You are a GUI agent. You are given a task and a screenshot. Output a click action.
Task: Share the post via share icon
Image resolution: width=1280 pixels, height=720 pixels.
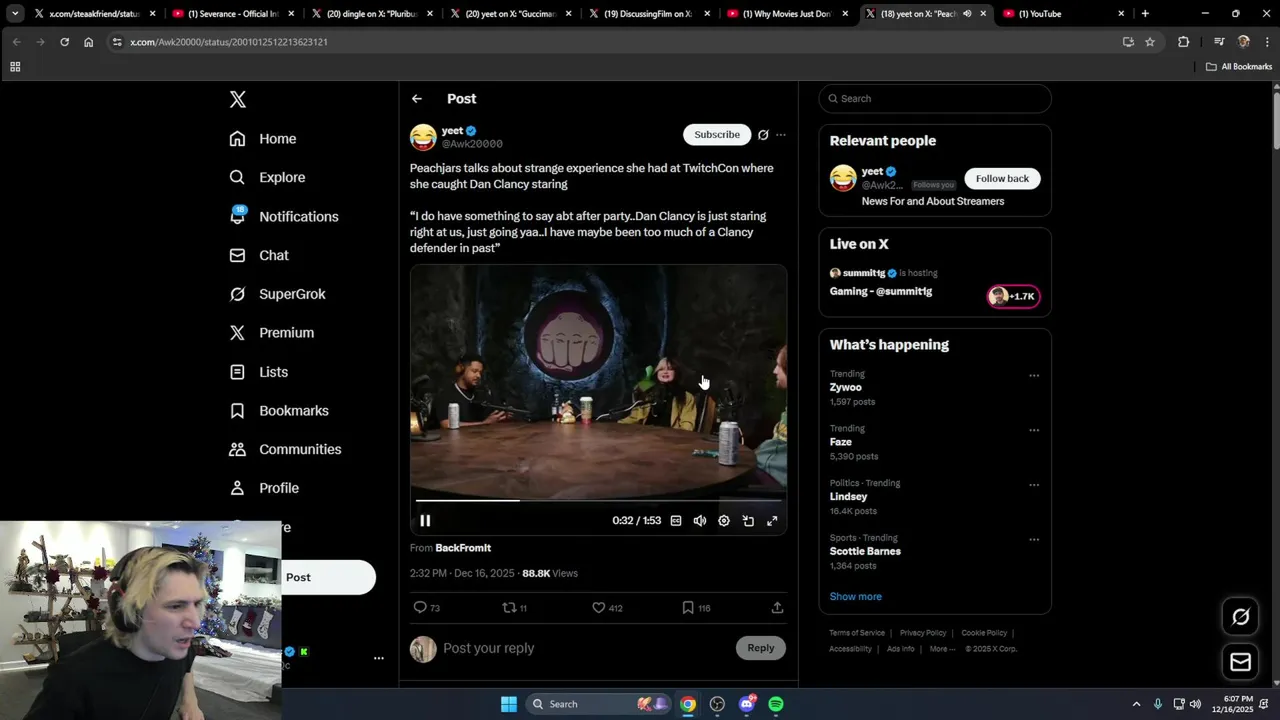777,607
